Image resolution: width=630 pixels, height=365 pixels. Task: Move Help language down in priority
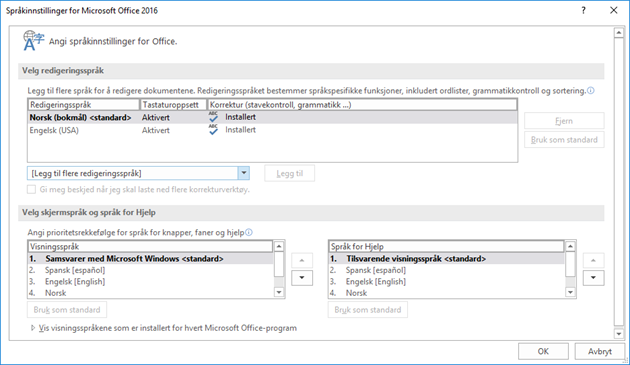coord(593,278)
